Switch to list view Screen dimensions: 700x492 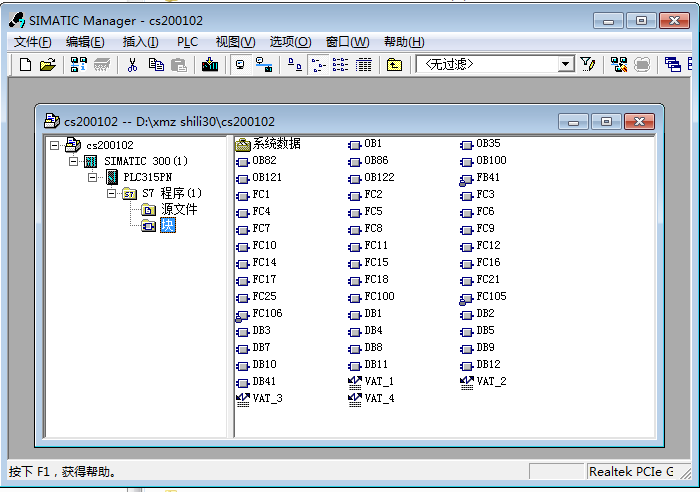point(340,65)
